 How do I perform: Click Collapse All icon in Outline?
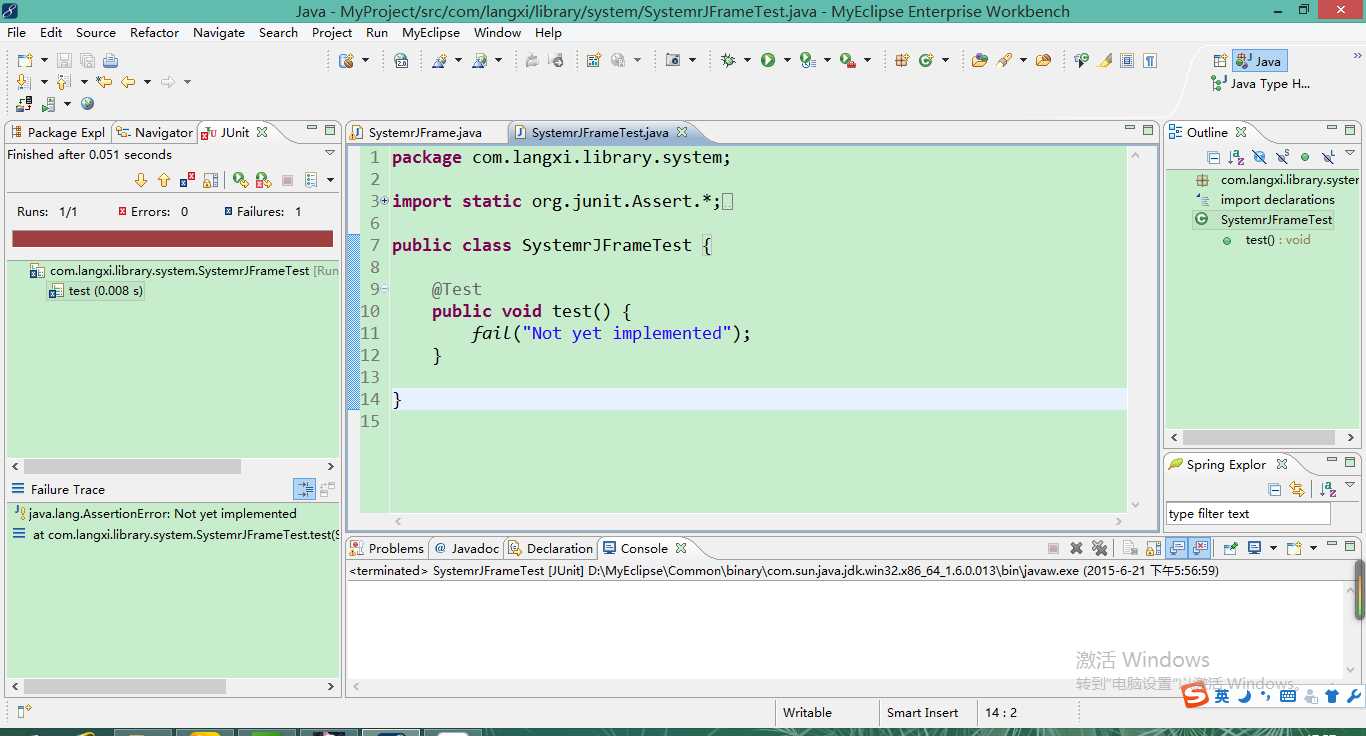pos(1213,157)
